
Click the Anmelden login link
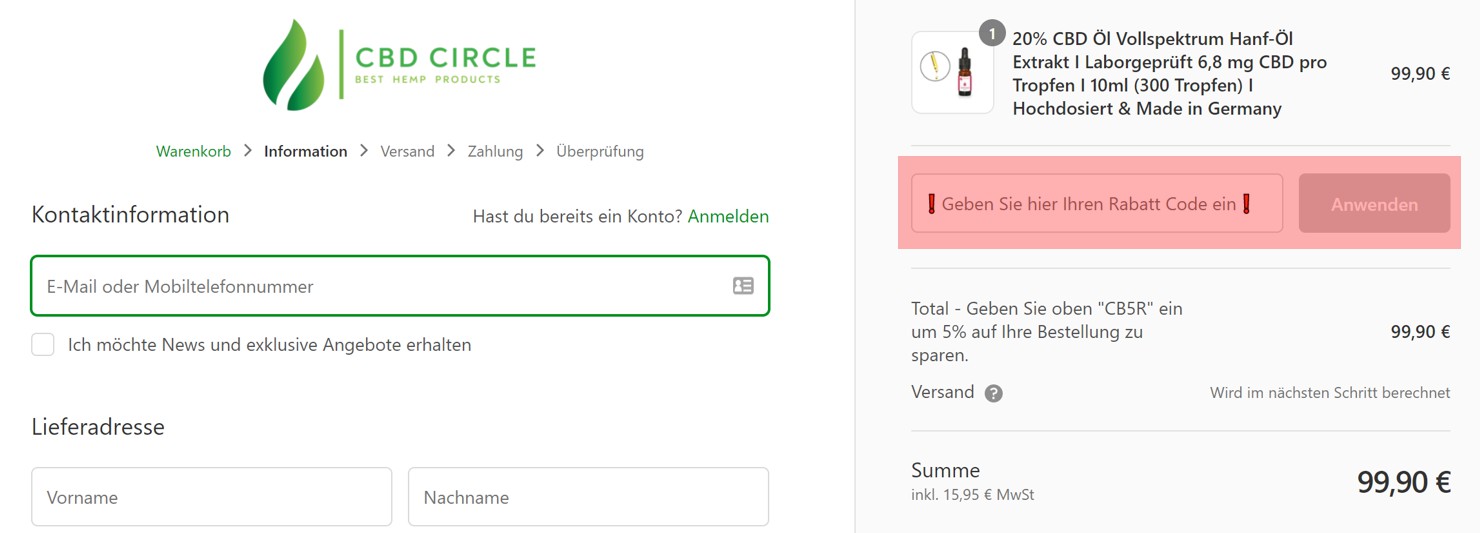[x=728, y=216]
